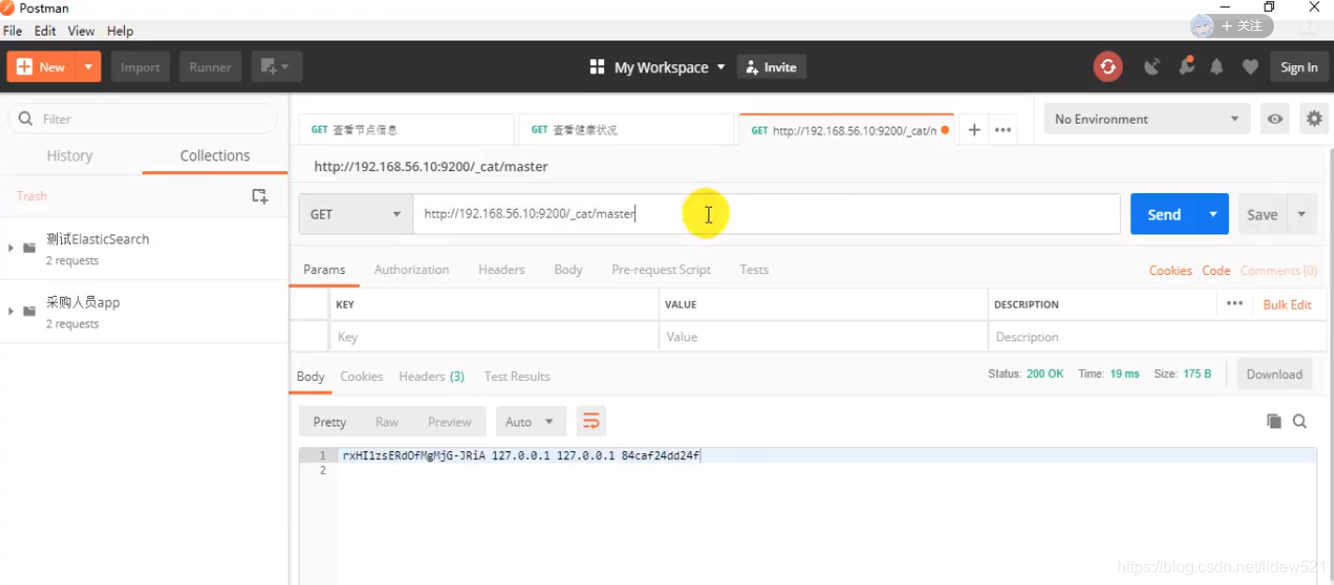
Task: Click the heart icon in header
Action: coord(1250,67)
